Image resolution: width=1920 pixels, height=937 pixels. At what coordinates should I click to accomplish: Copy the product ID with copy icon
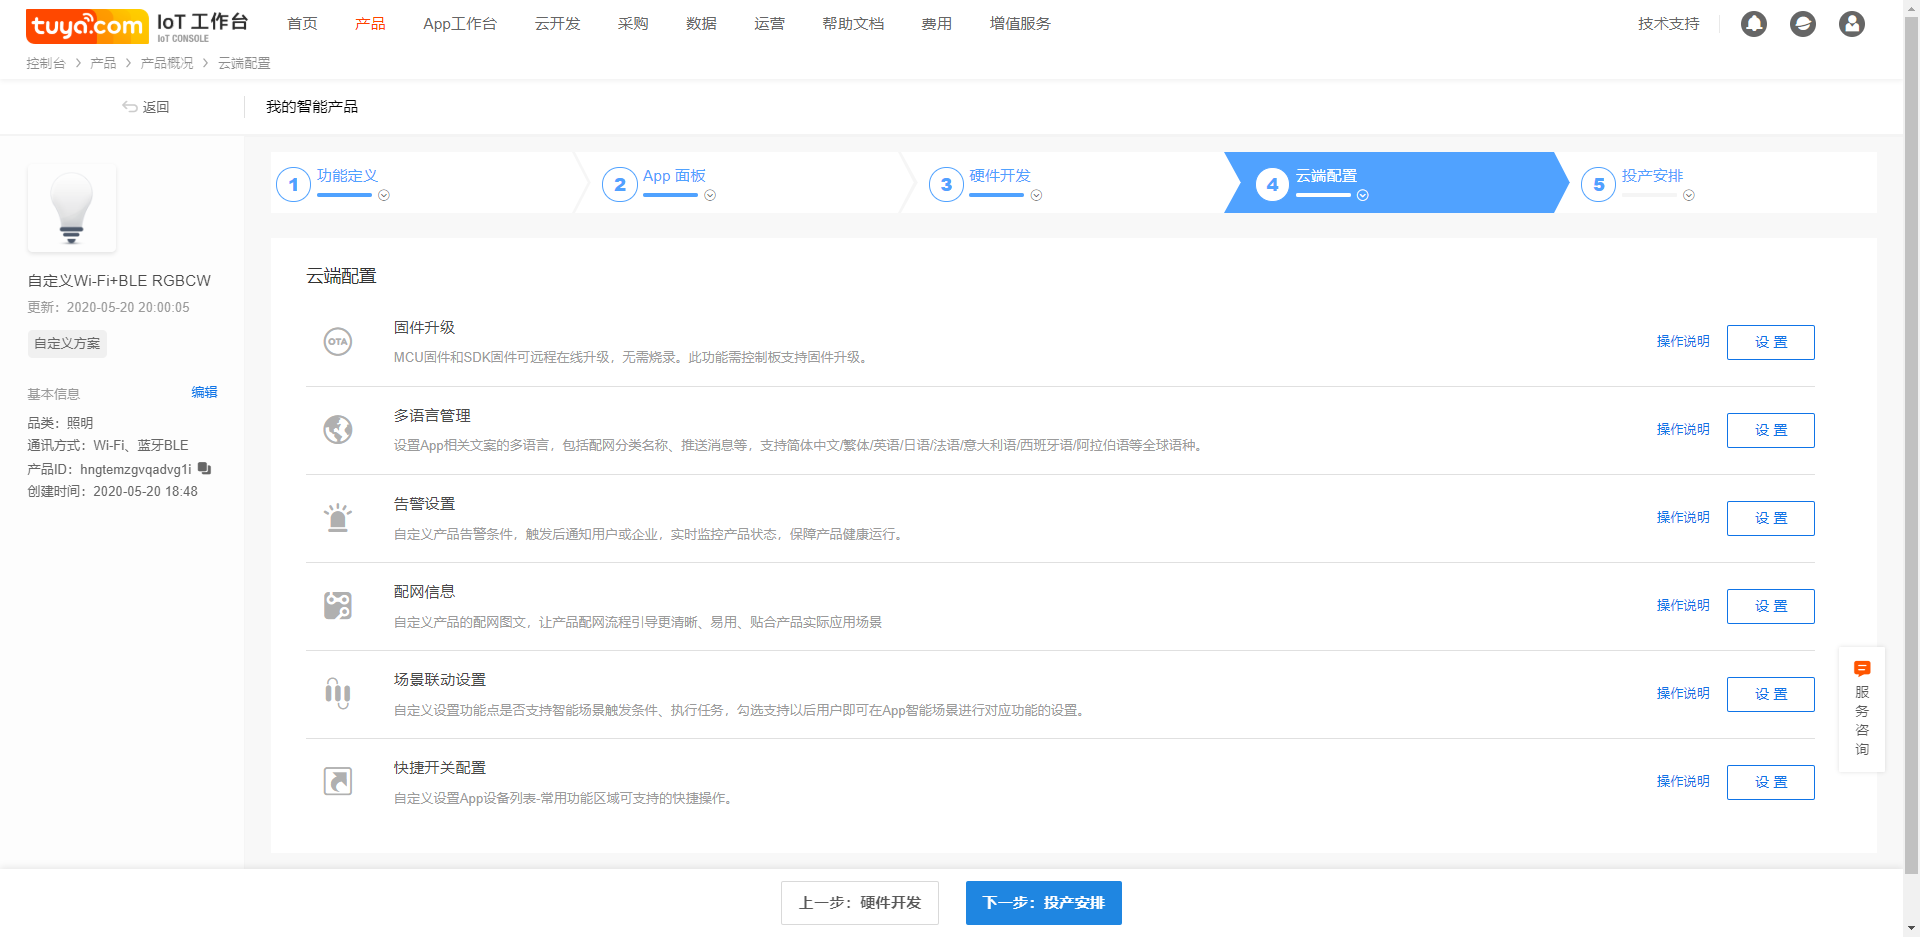tap(204, 468)
